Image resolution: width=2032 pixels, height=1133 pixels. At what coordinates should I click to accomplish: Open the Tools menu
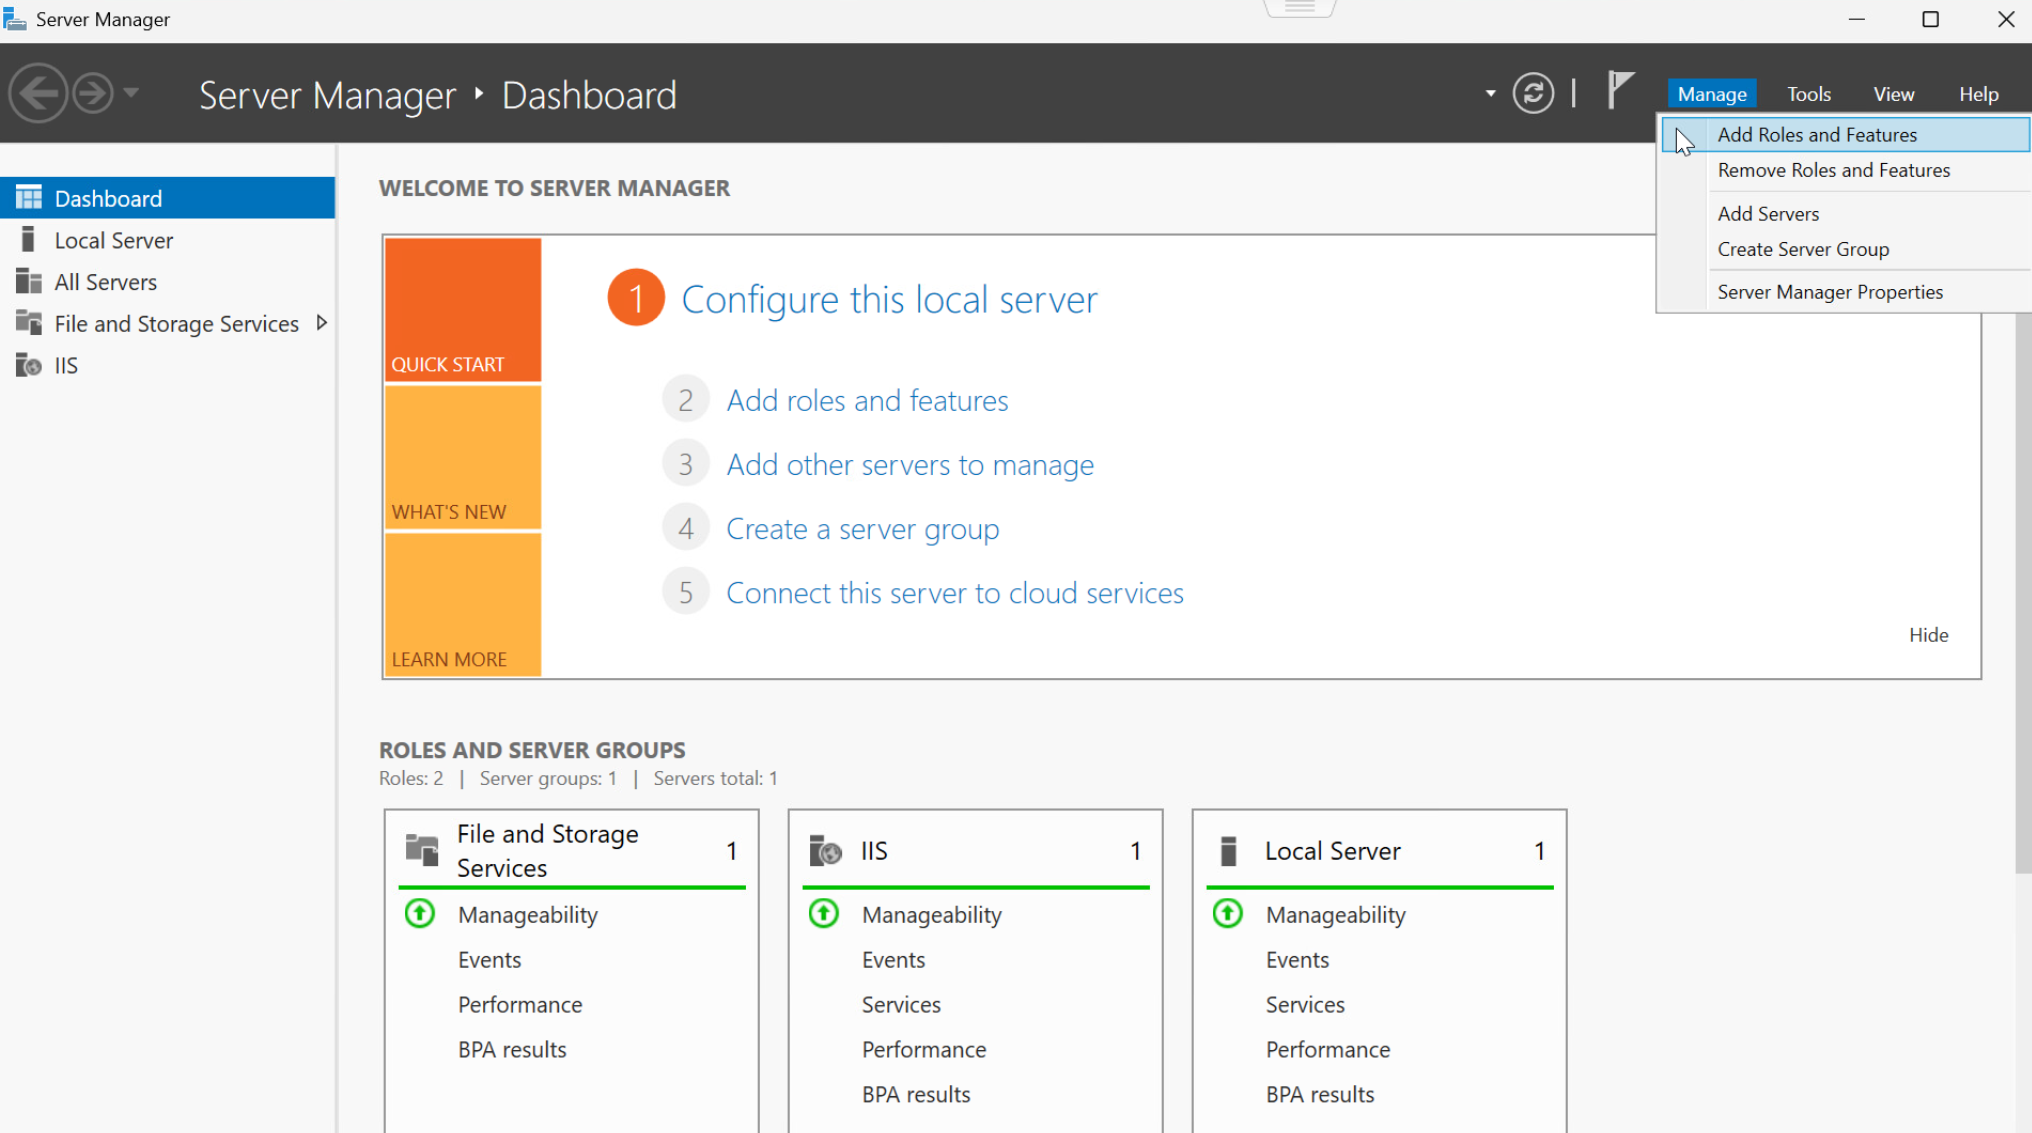pos(1808,94)
